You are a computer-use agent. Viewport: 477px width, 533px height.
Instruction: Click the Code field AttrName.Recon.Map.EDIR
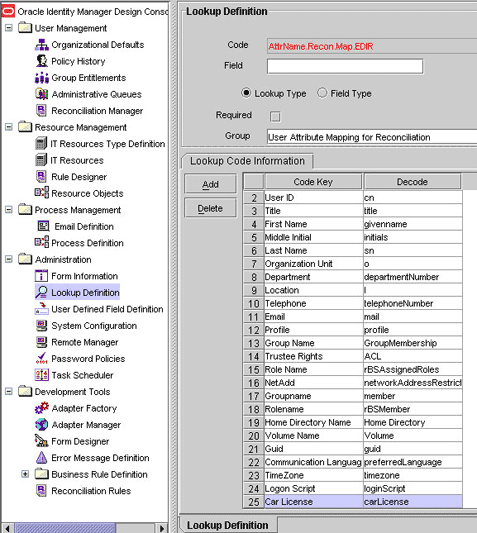point(372,46)
